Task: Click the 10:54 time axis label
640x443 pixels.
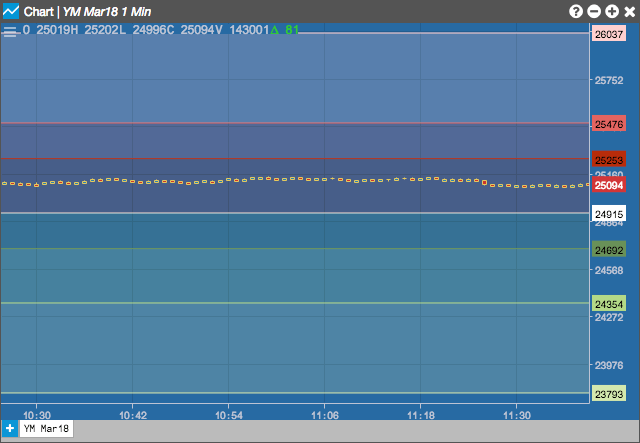Action: tap(229, 415)
